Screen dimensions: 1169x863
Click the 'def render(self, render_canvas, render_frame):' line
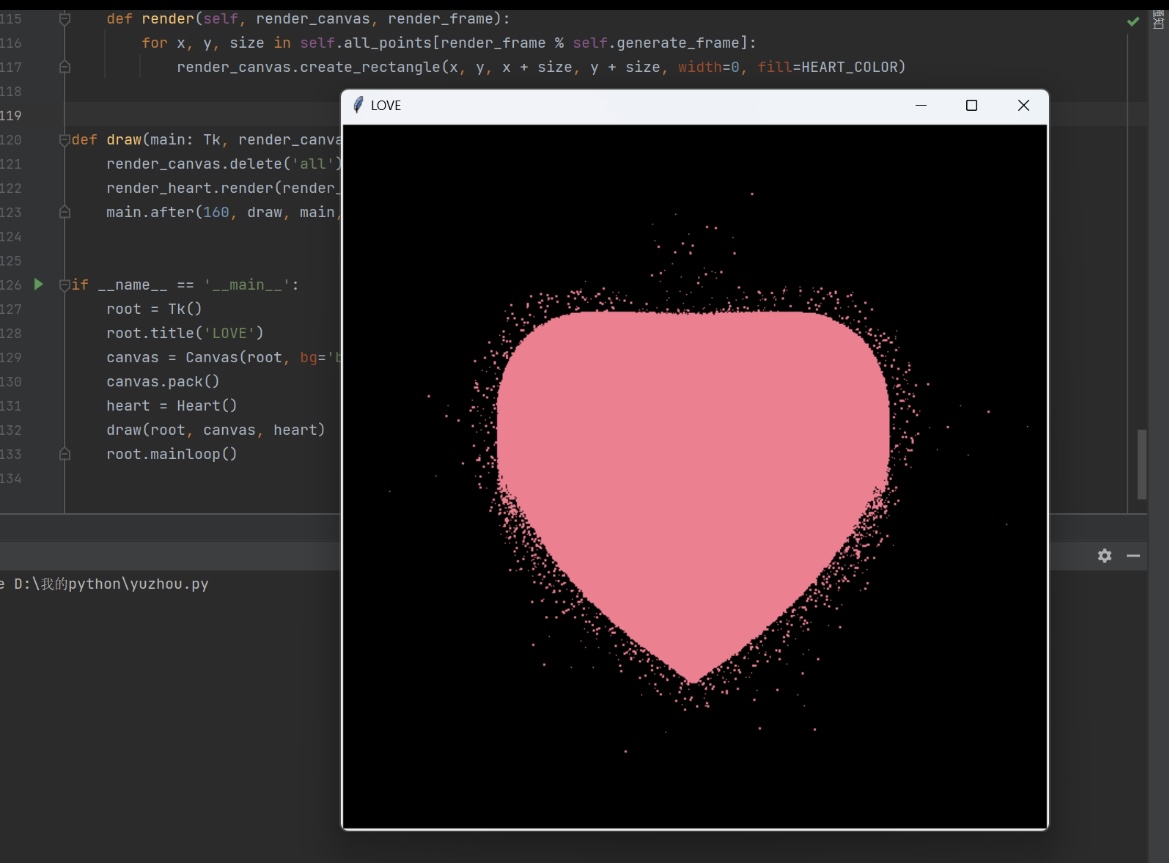[x=308, y=19]
